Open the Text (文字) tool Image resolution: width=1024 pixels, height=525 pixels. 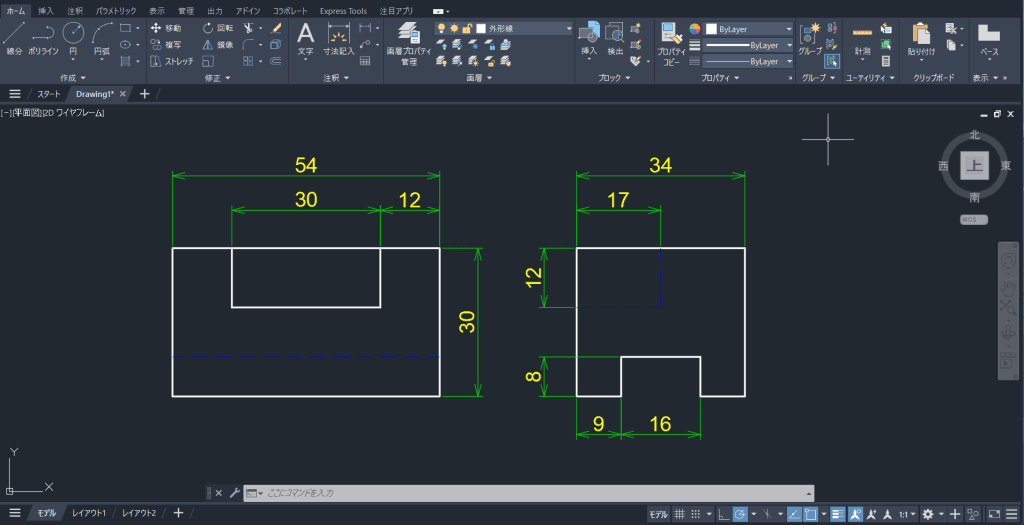[x=305, y=38]
